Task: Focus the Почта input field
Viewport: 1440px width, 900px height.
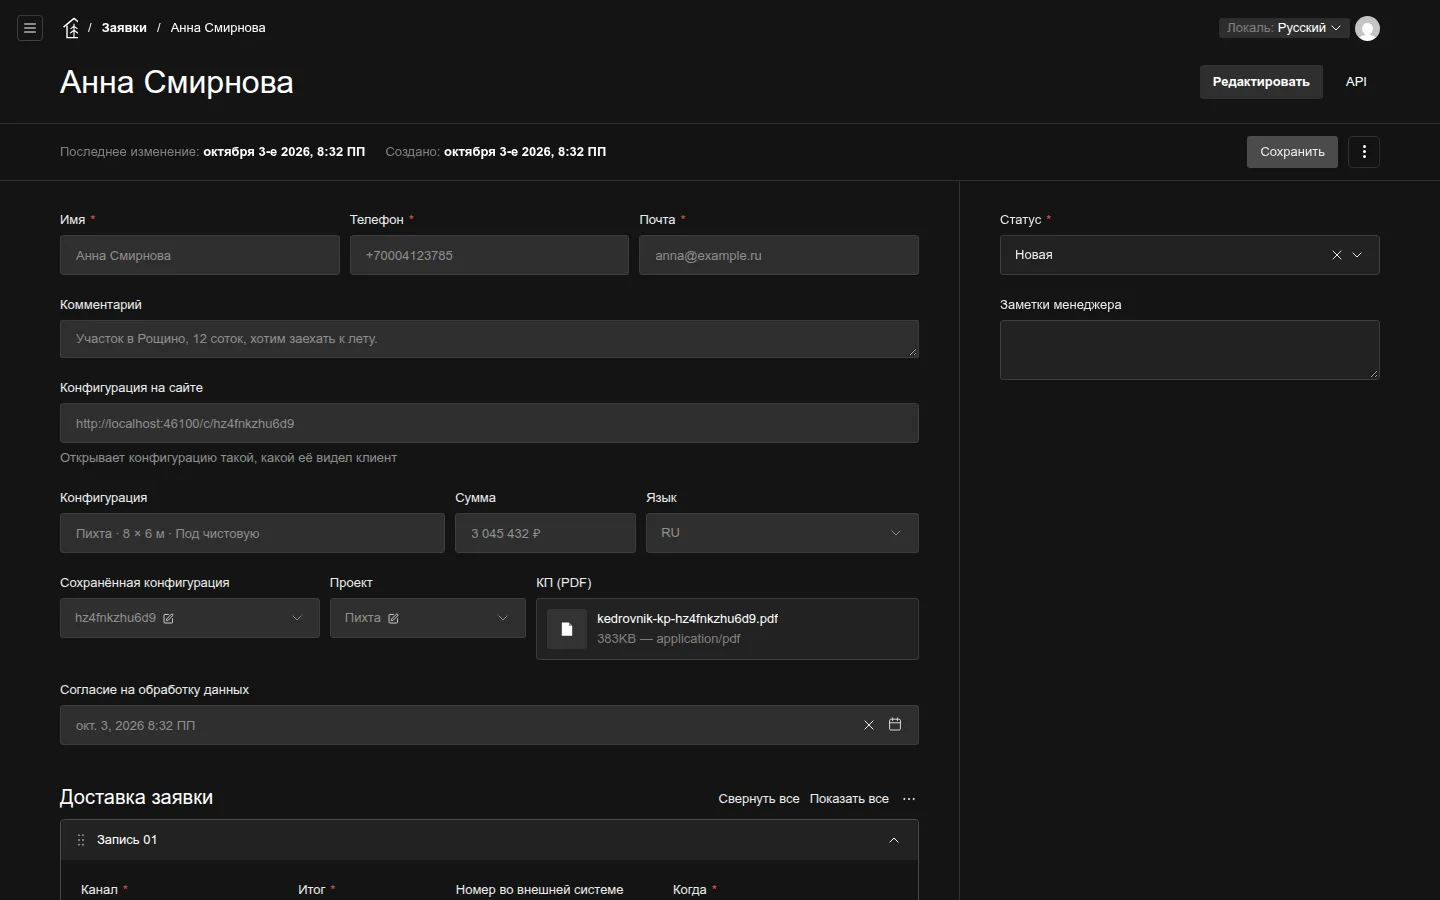Action: 779,255
